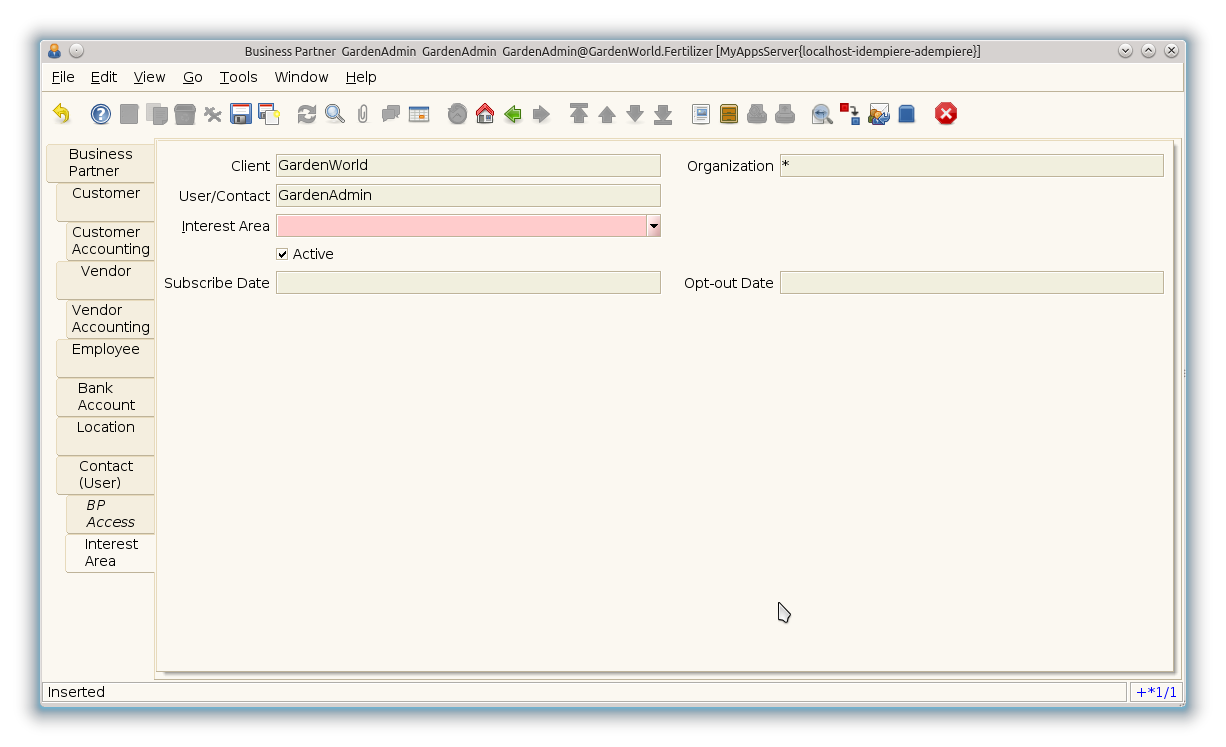Click the record position indicator in status bar

click(1156, 692)
